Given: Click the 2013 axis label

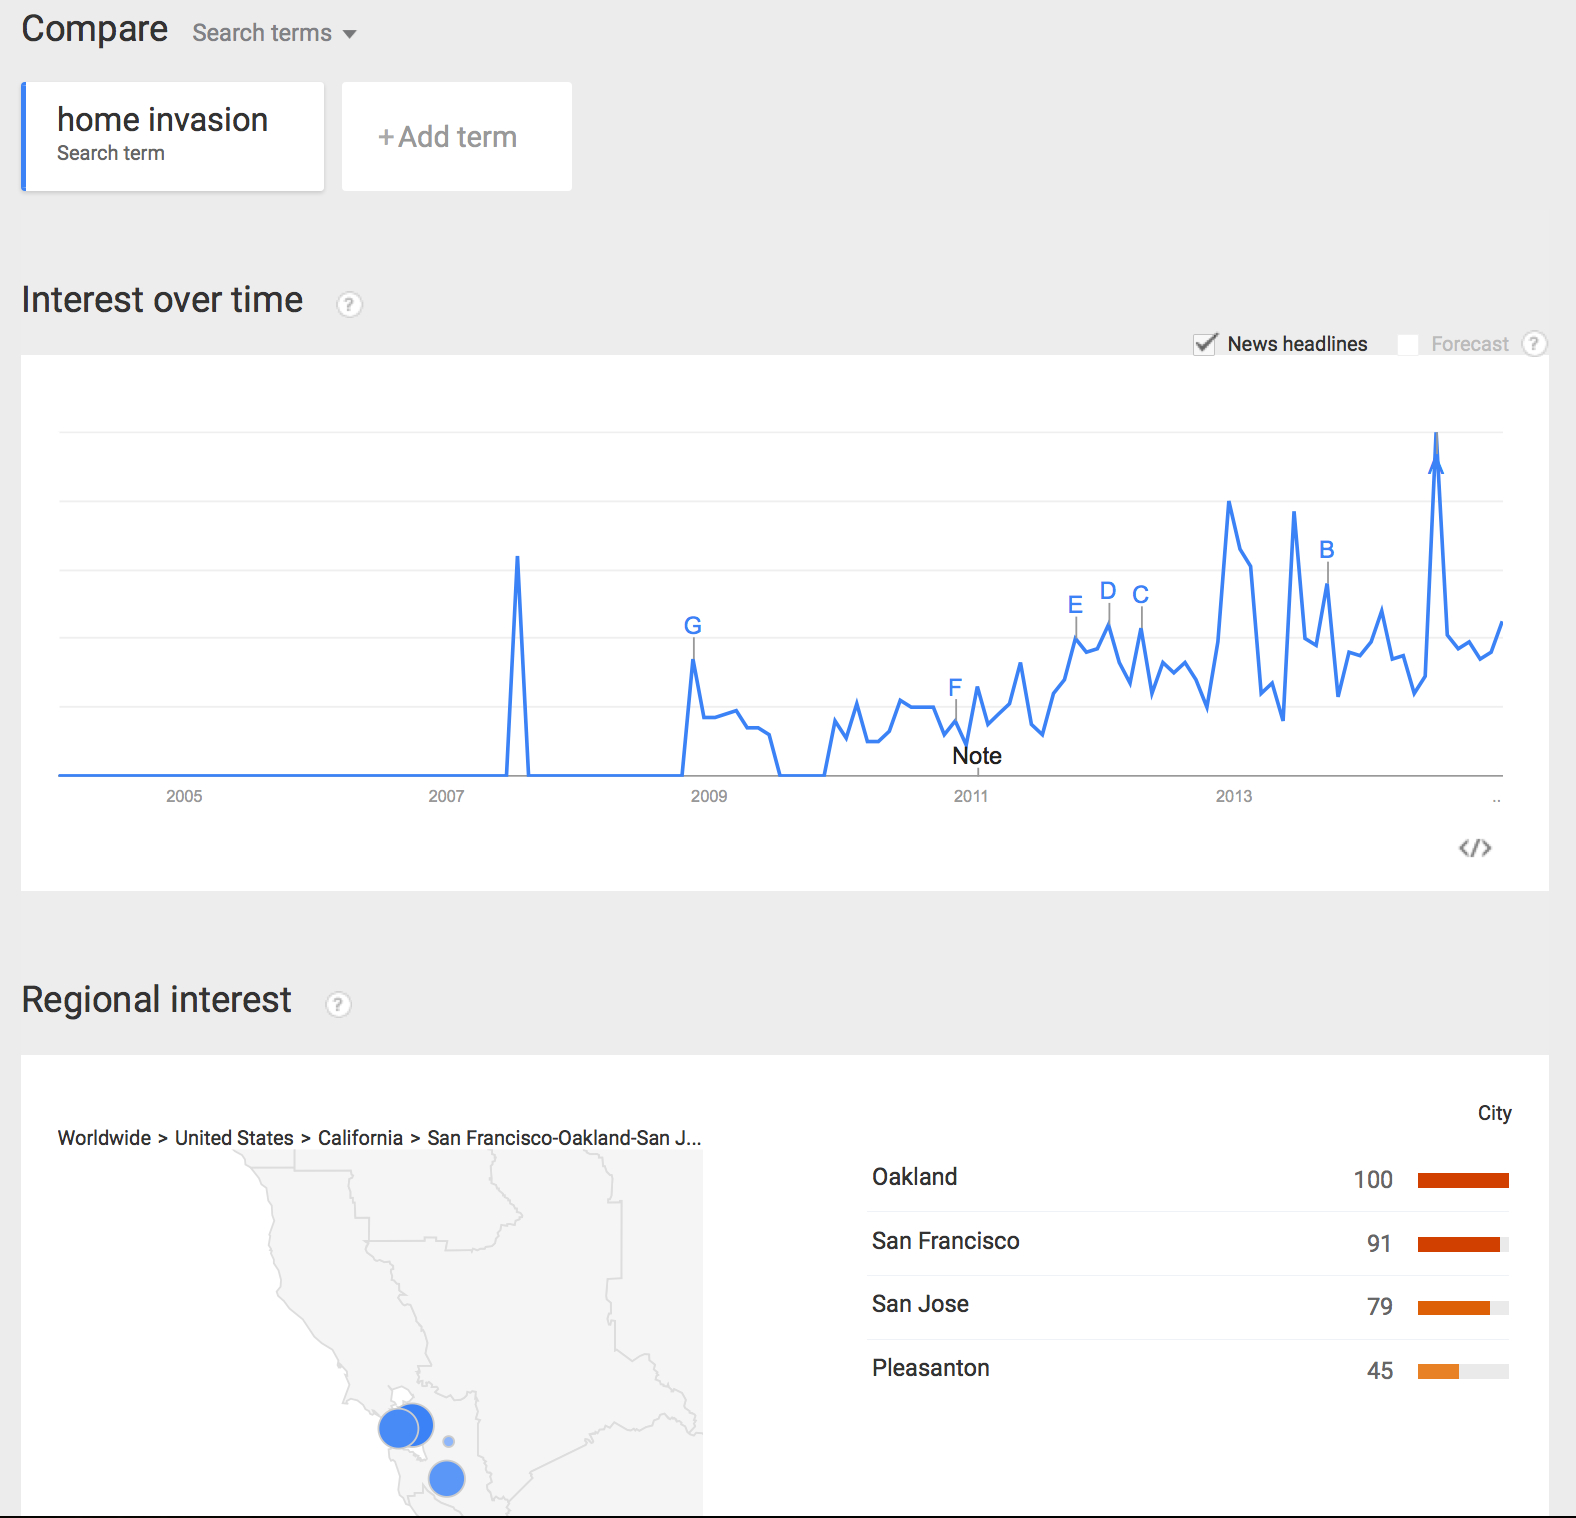Looking at the screenshot, I should pos(1234,796).
